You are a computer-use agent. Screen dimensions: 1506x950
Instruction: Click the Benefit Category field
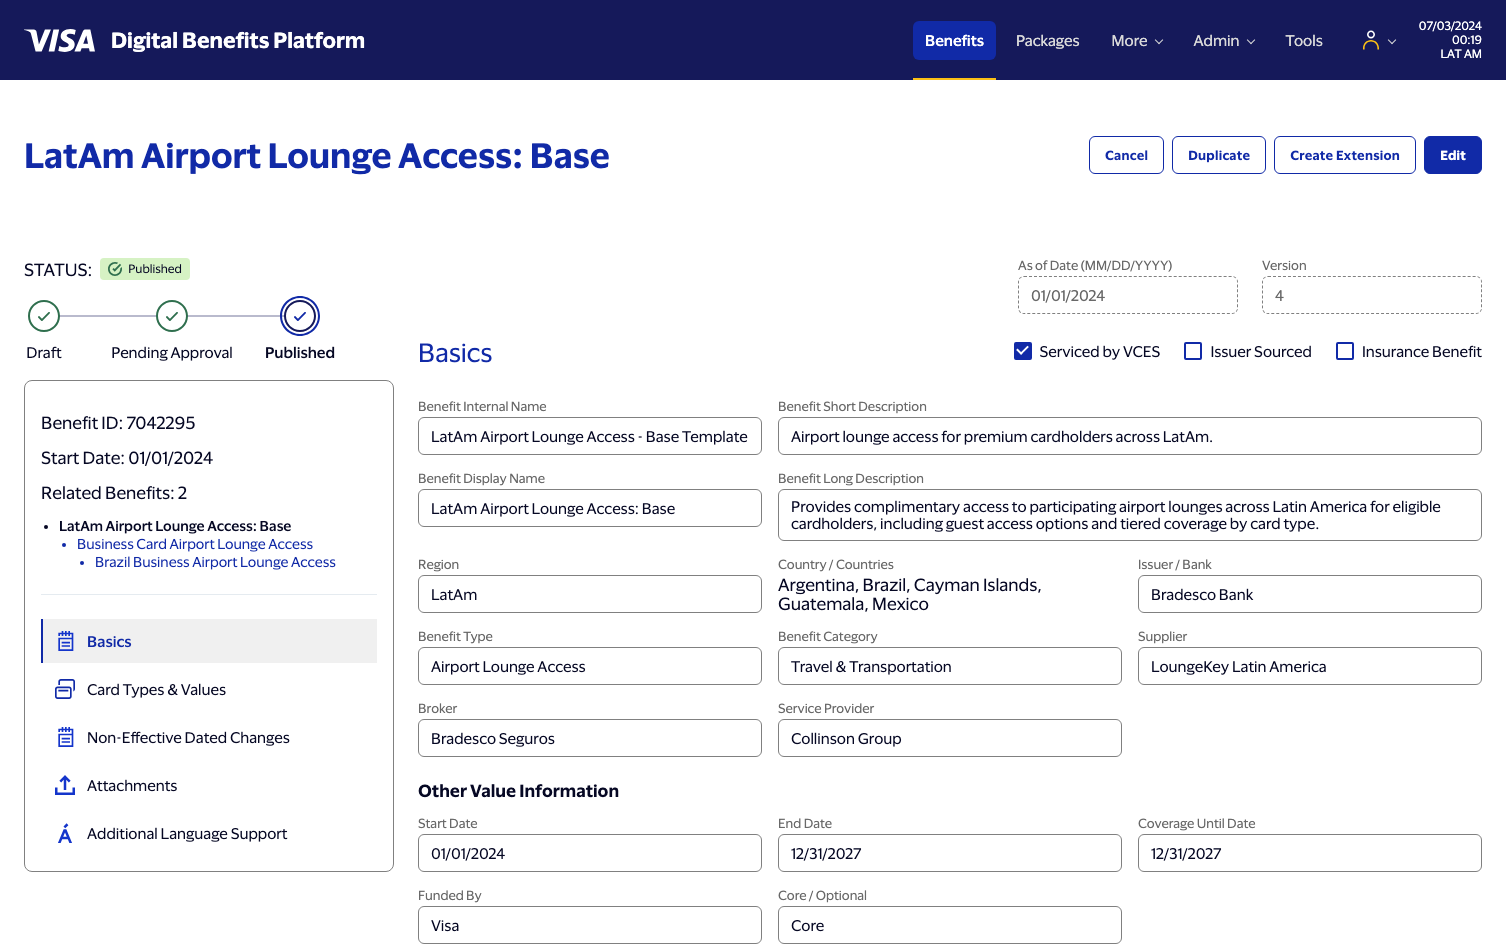(950, 666)
